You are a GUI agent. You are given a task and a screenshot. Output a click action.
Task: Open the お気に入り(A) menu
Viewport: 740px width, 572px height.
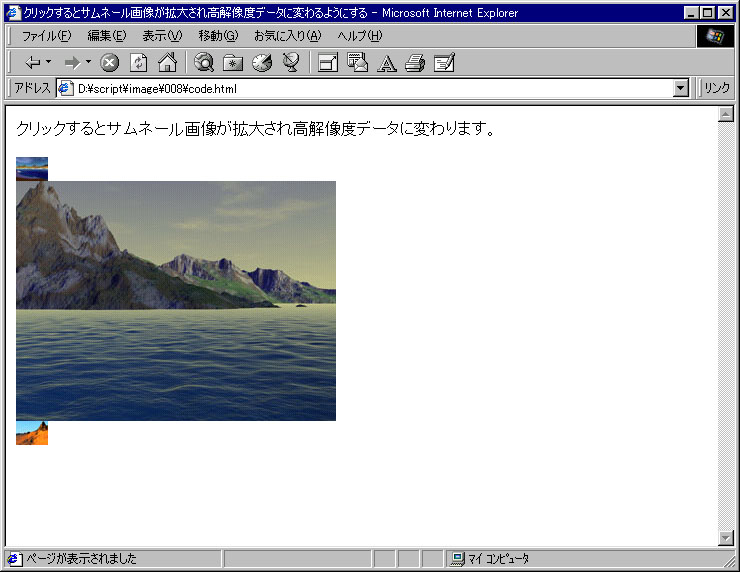tap(287, 36)
